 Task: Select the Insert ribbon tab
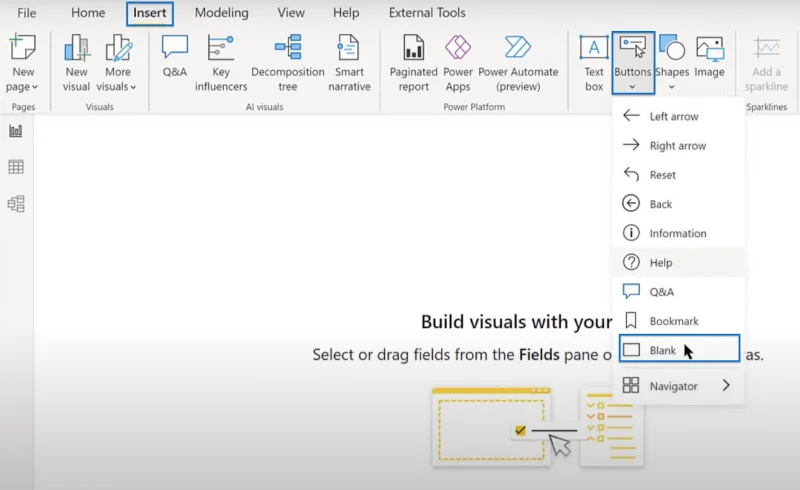coord(149,13)
